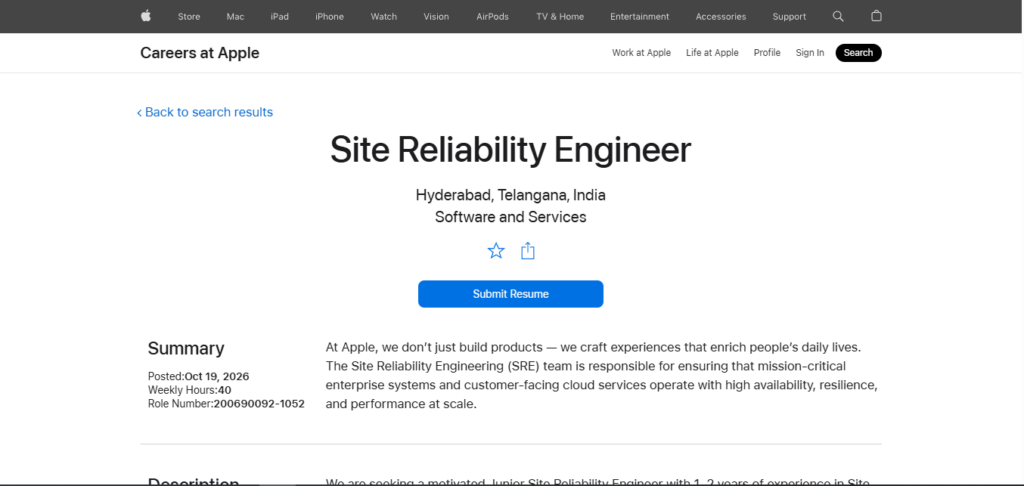Click the Apple logo icon
Viewport: 1024px width, 486px height.
(146, 16)
